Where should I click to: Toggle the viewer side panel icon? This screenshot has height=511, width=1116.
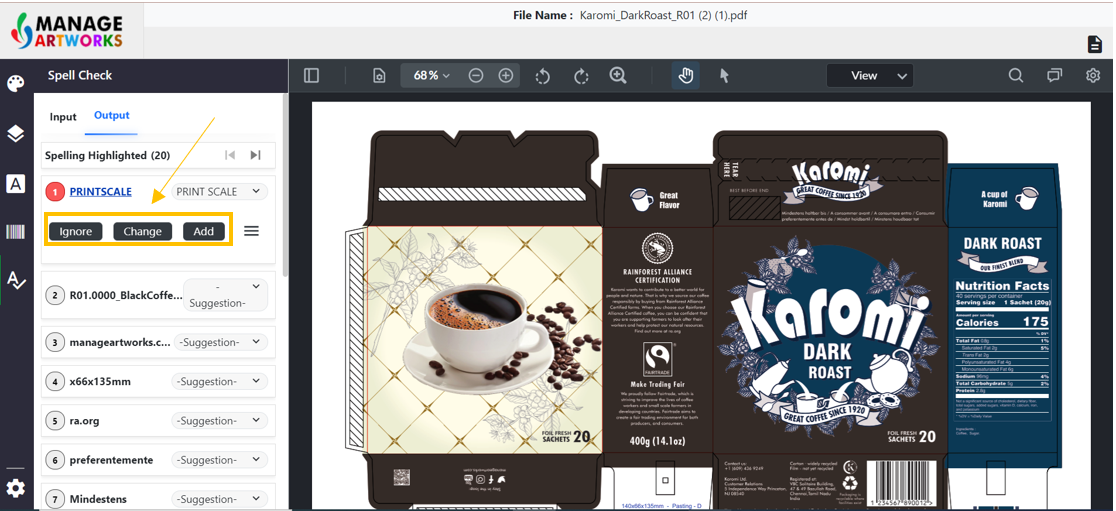click(x=311, y=75)
